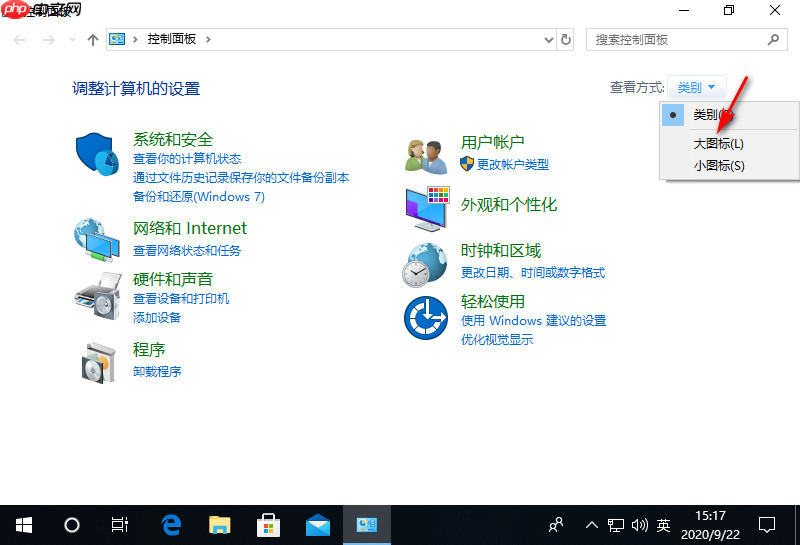Open Task View on the taskbar
This screenshot has height=545, width=800.
(120, 525)
